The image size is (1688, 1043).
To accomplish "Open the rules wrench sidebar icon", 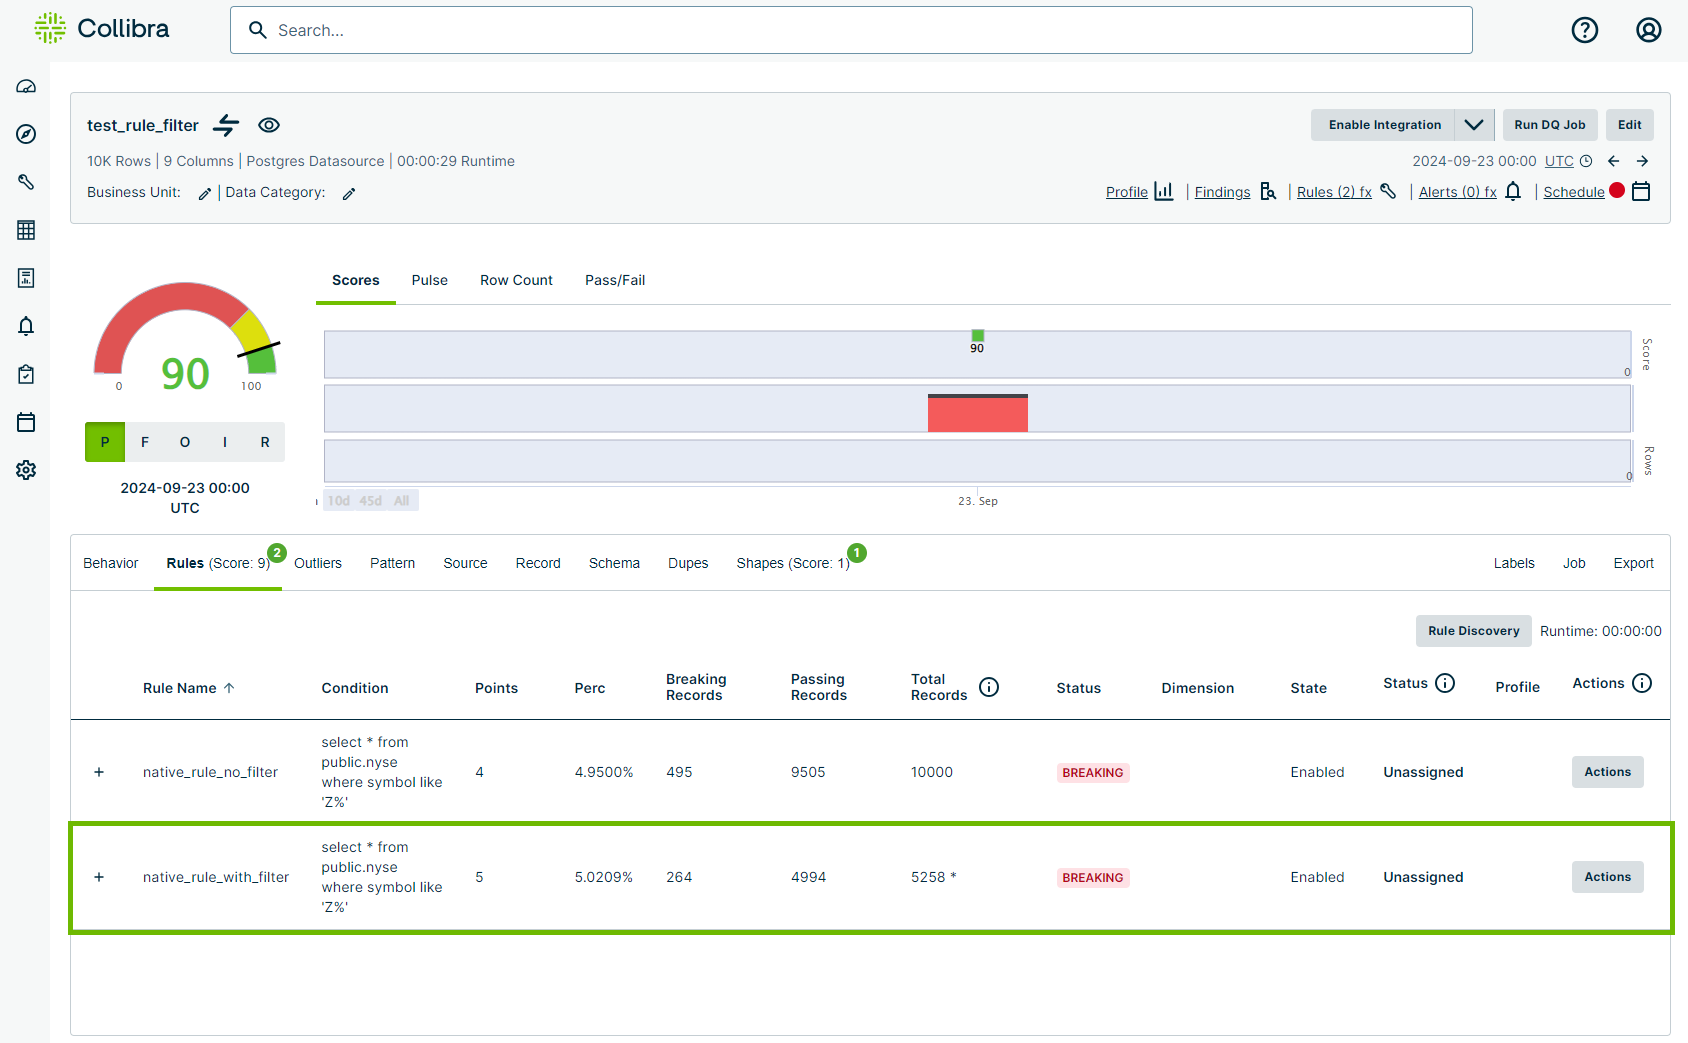I will tap(26, 182).
